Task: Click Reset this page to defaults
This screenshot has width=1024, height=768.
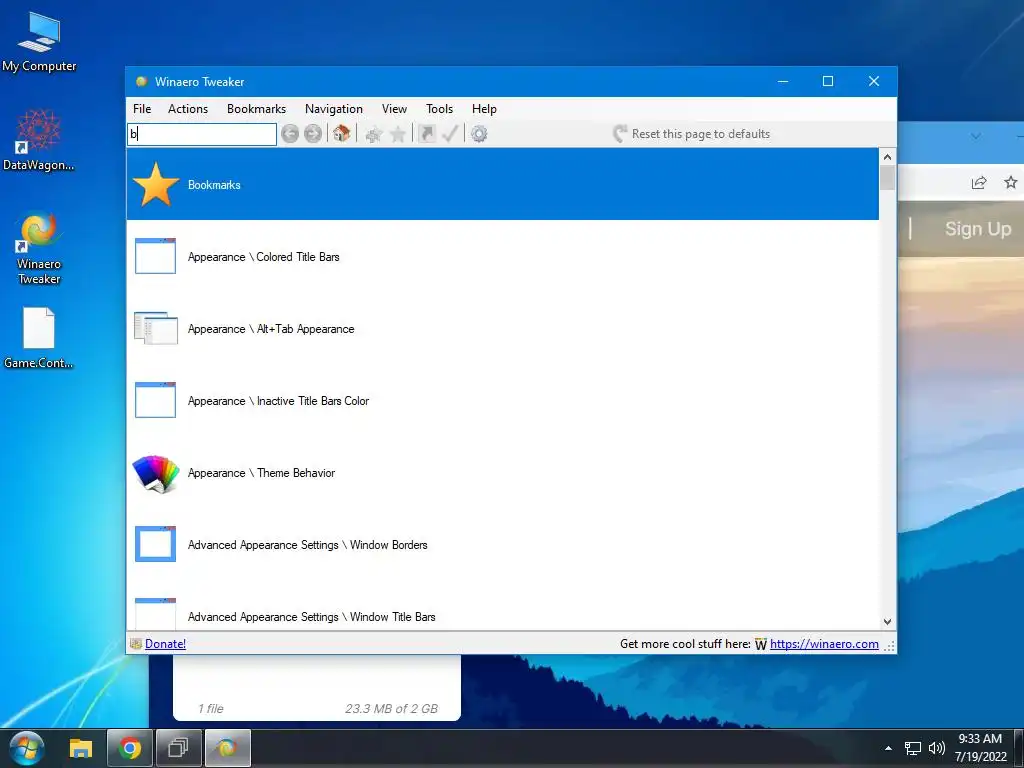Action: tap(691, 134)
